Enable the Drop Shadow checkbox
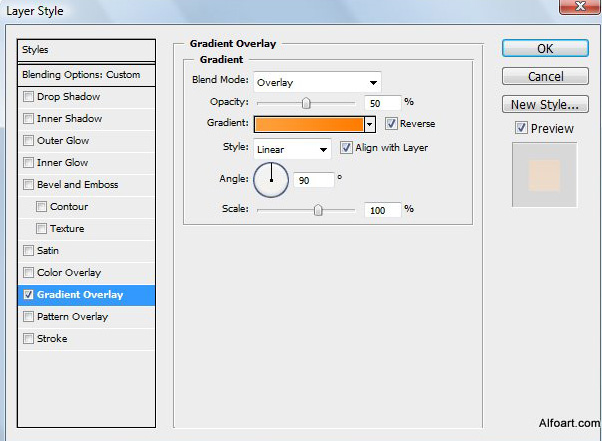 point(28,97)
